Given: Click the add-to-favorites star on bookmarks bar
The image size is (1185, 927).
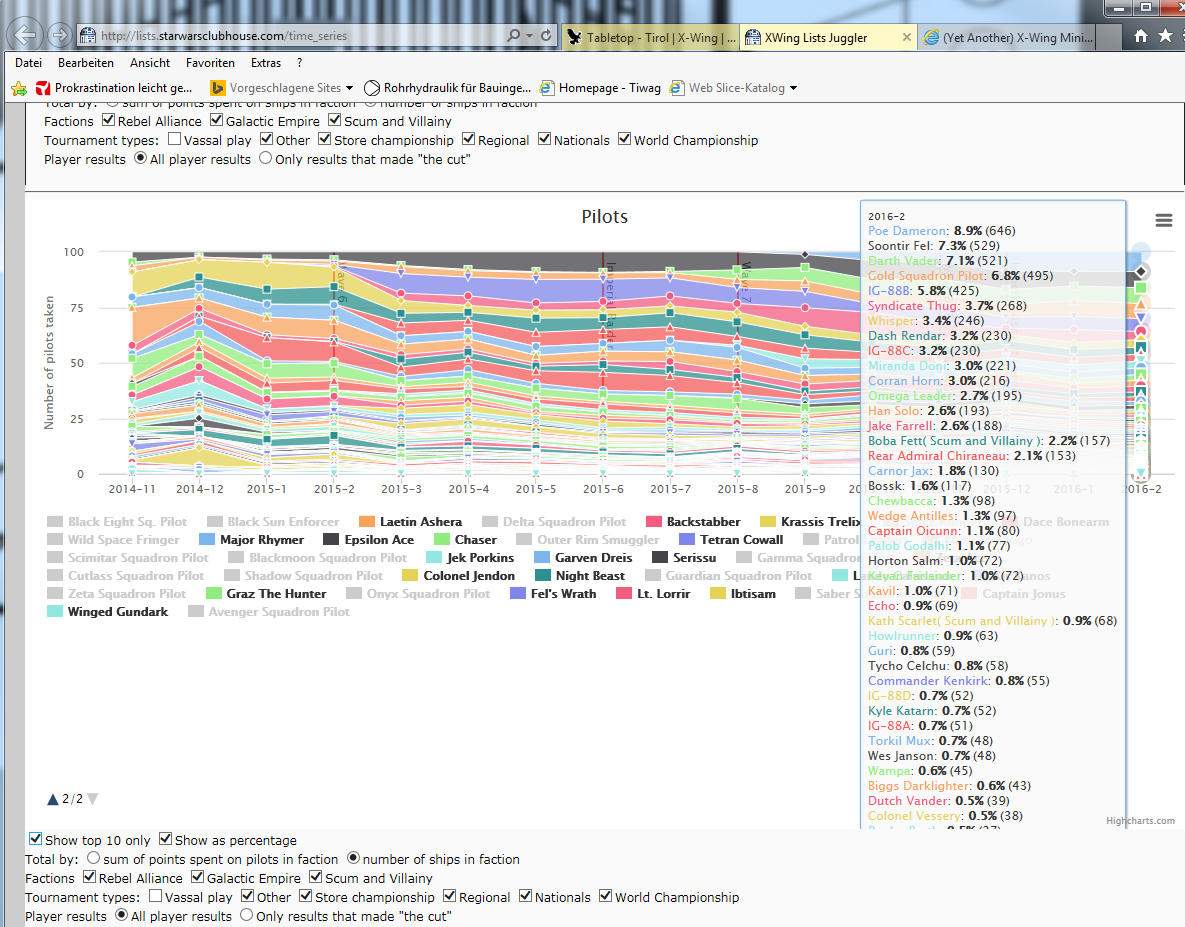Looking at the screenshot, I should (18, 88).
